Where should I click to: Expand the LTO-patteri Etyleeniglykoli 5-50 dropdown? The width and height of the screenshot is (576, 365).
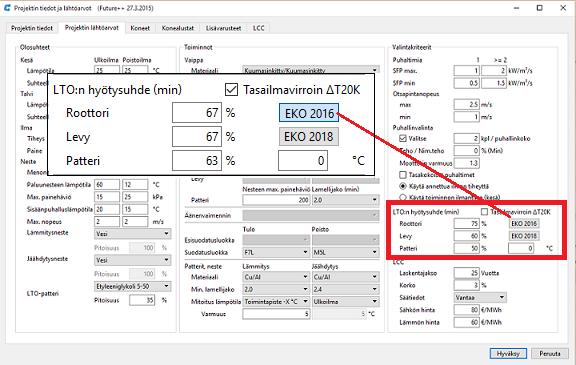tap(132, 286)
